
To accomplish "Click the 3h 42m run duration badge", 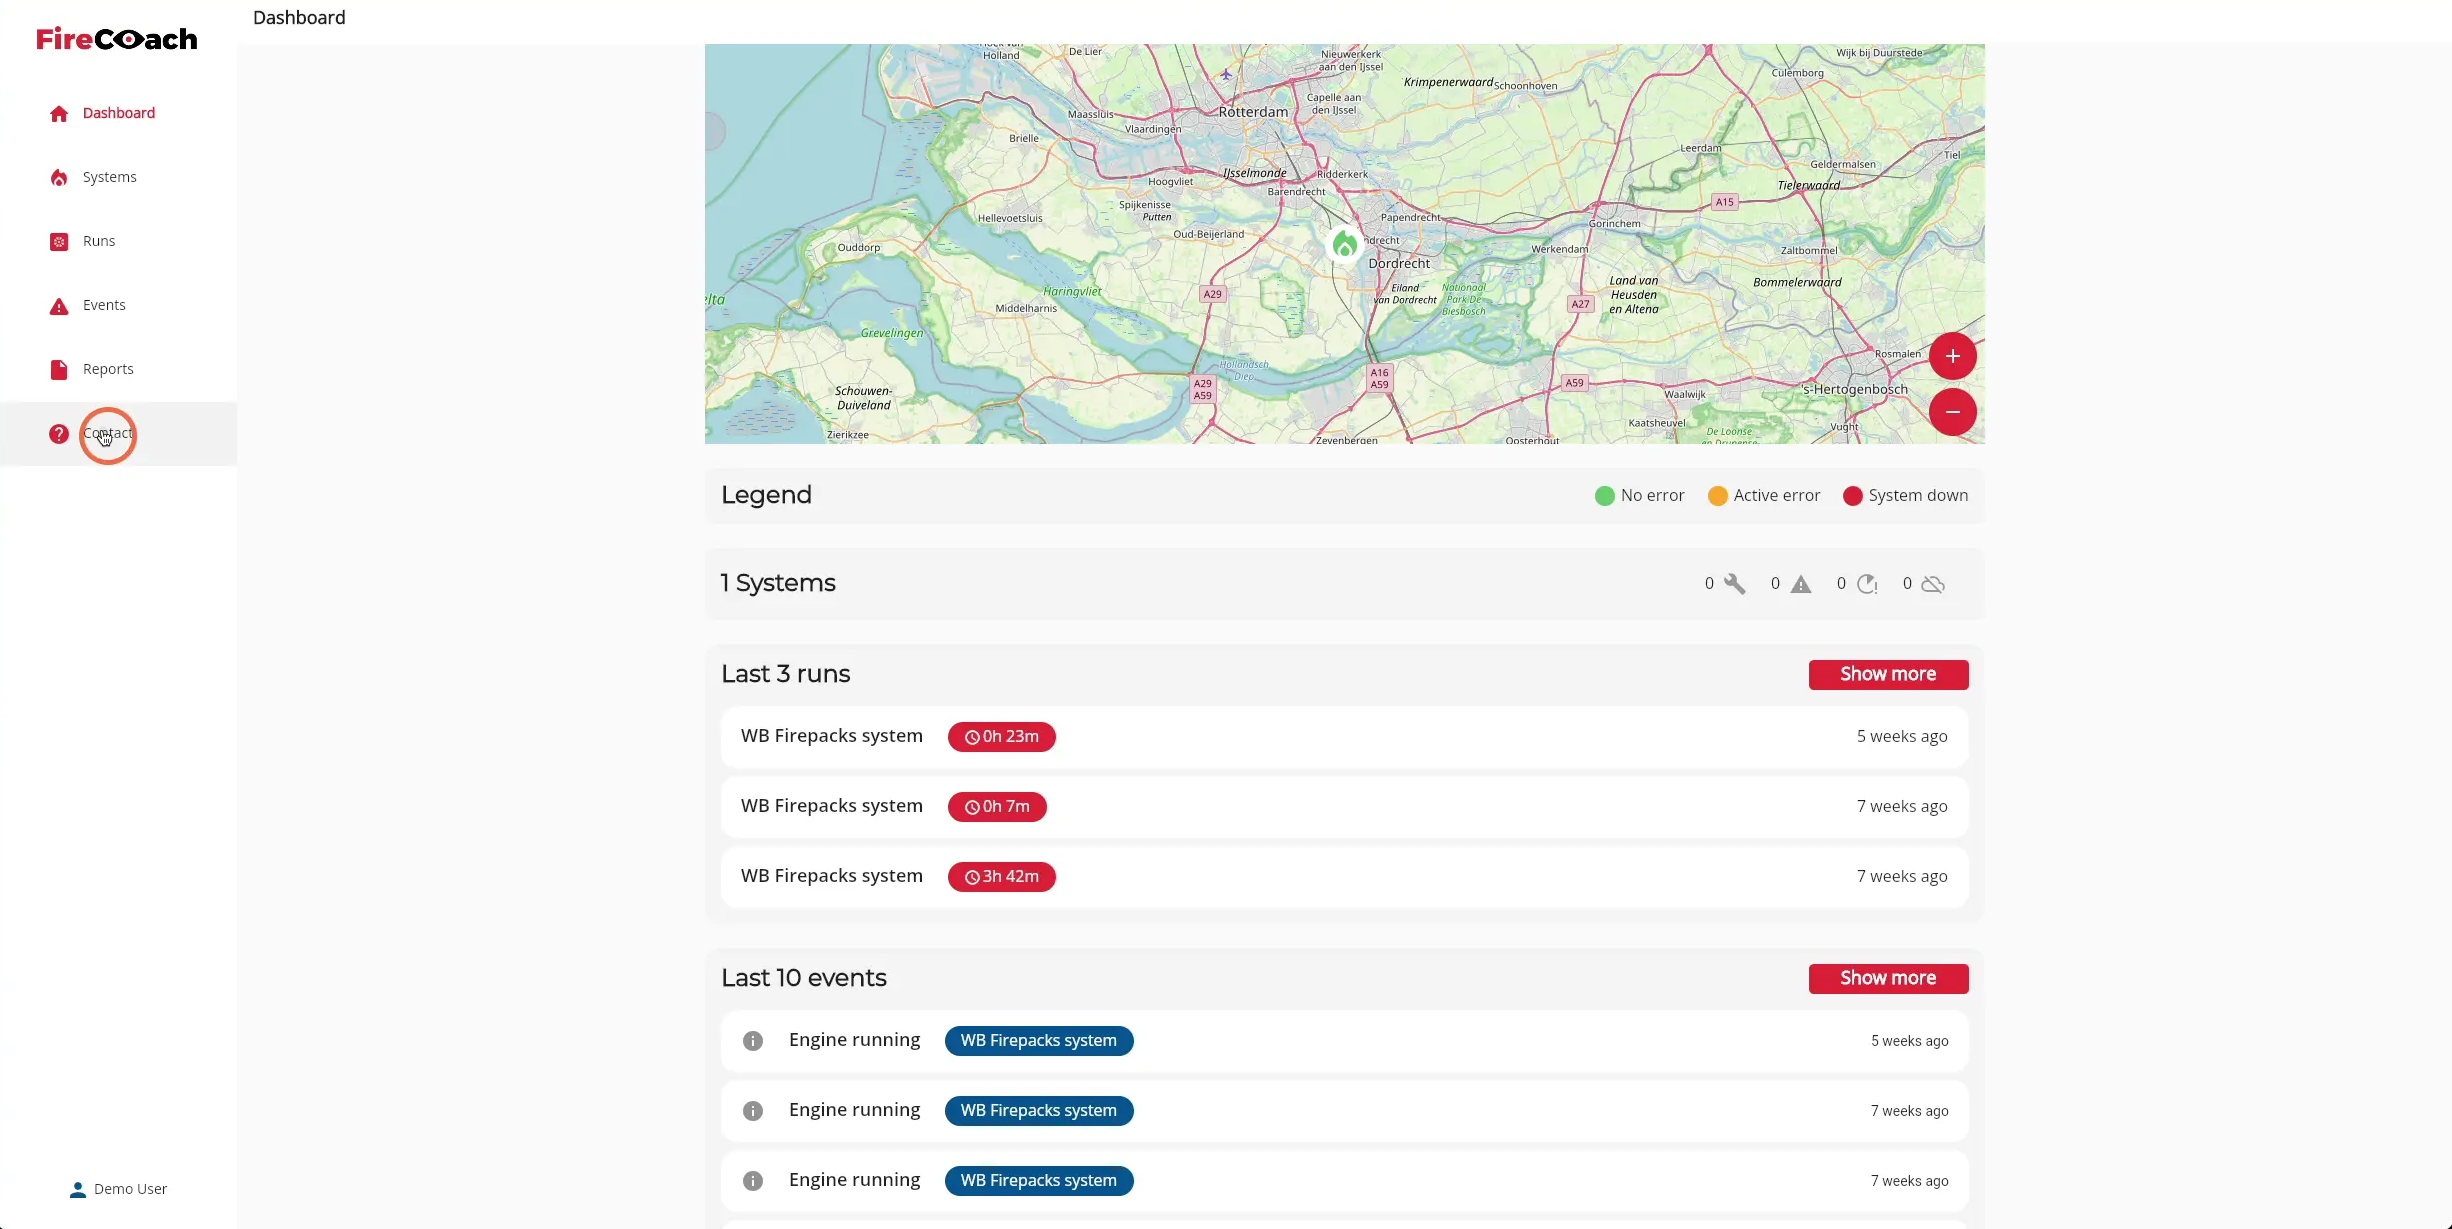I will pos(1001,876).
